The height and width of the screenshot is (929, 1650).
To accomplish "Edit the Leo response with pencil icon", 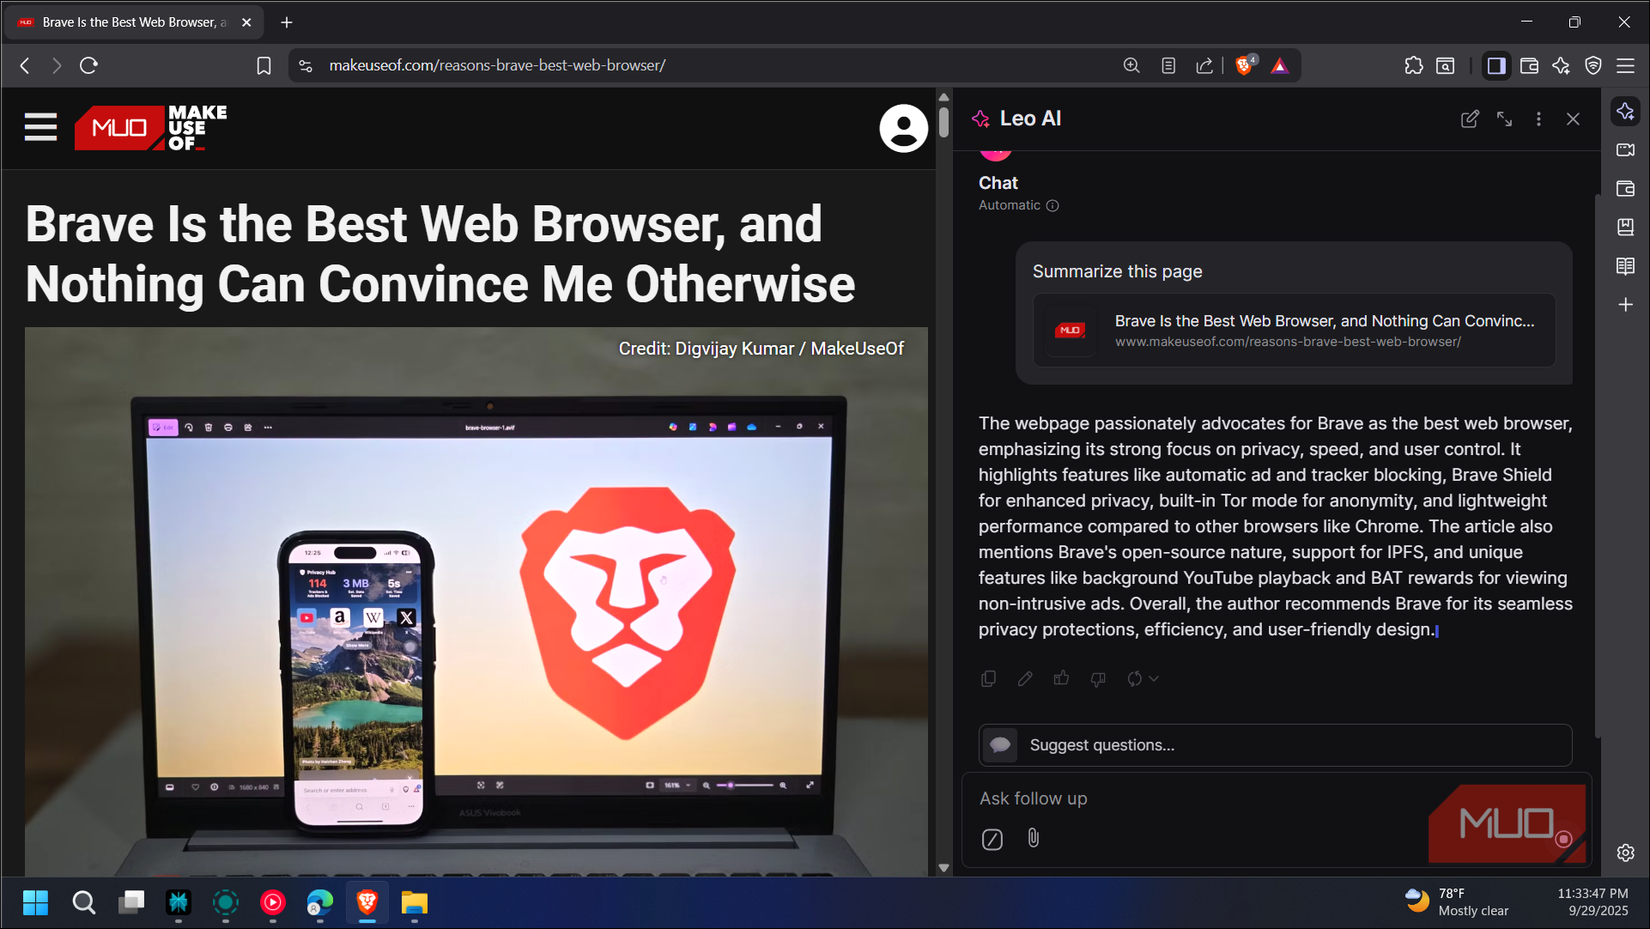I will click(x=1025, y=678).
